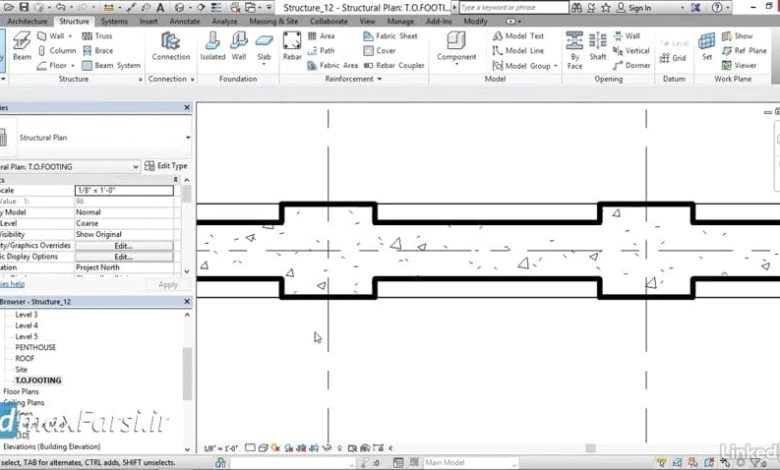Select the Truss tool
Viewport: 780px width, 470px height.
tap(97, 36)
